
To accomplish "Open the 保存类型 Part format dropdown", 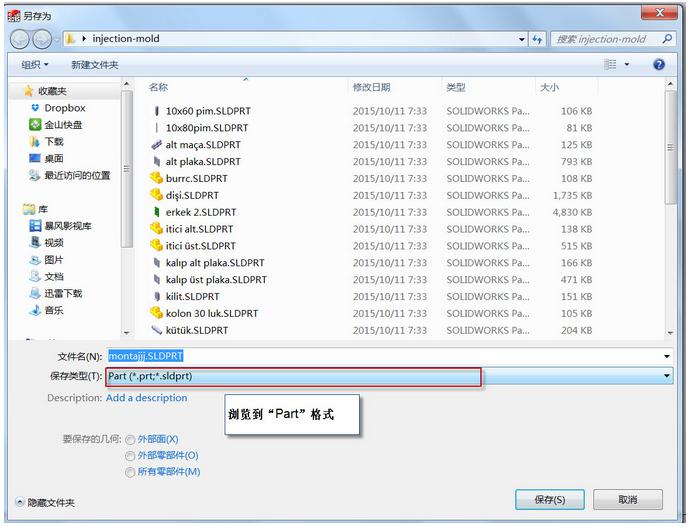I will [667, 376].
